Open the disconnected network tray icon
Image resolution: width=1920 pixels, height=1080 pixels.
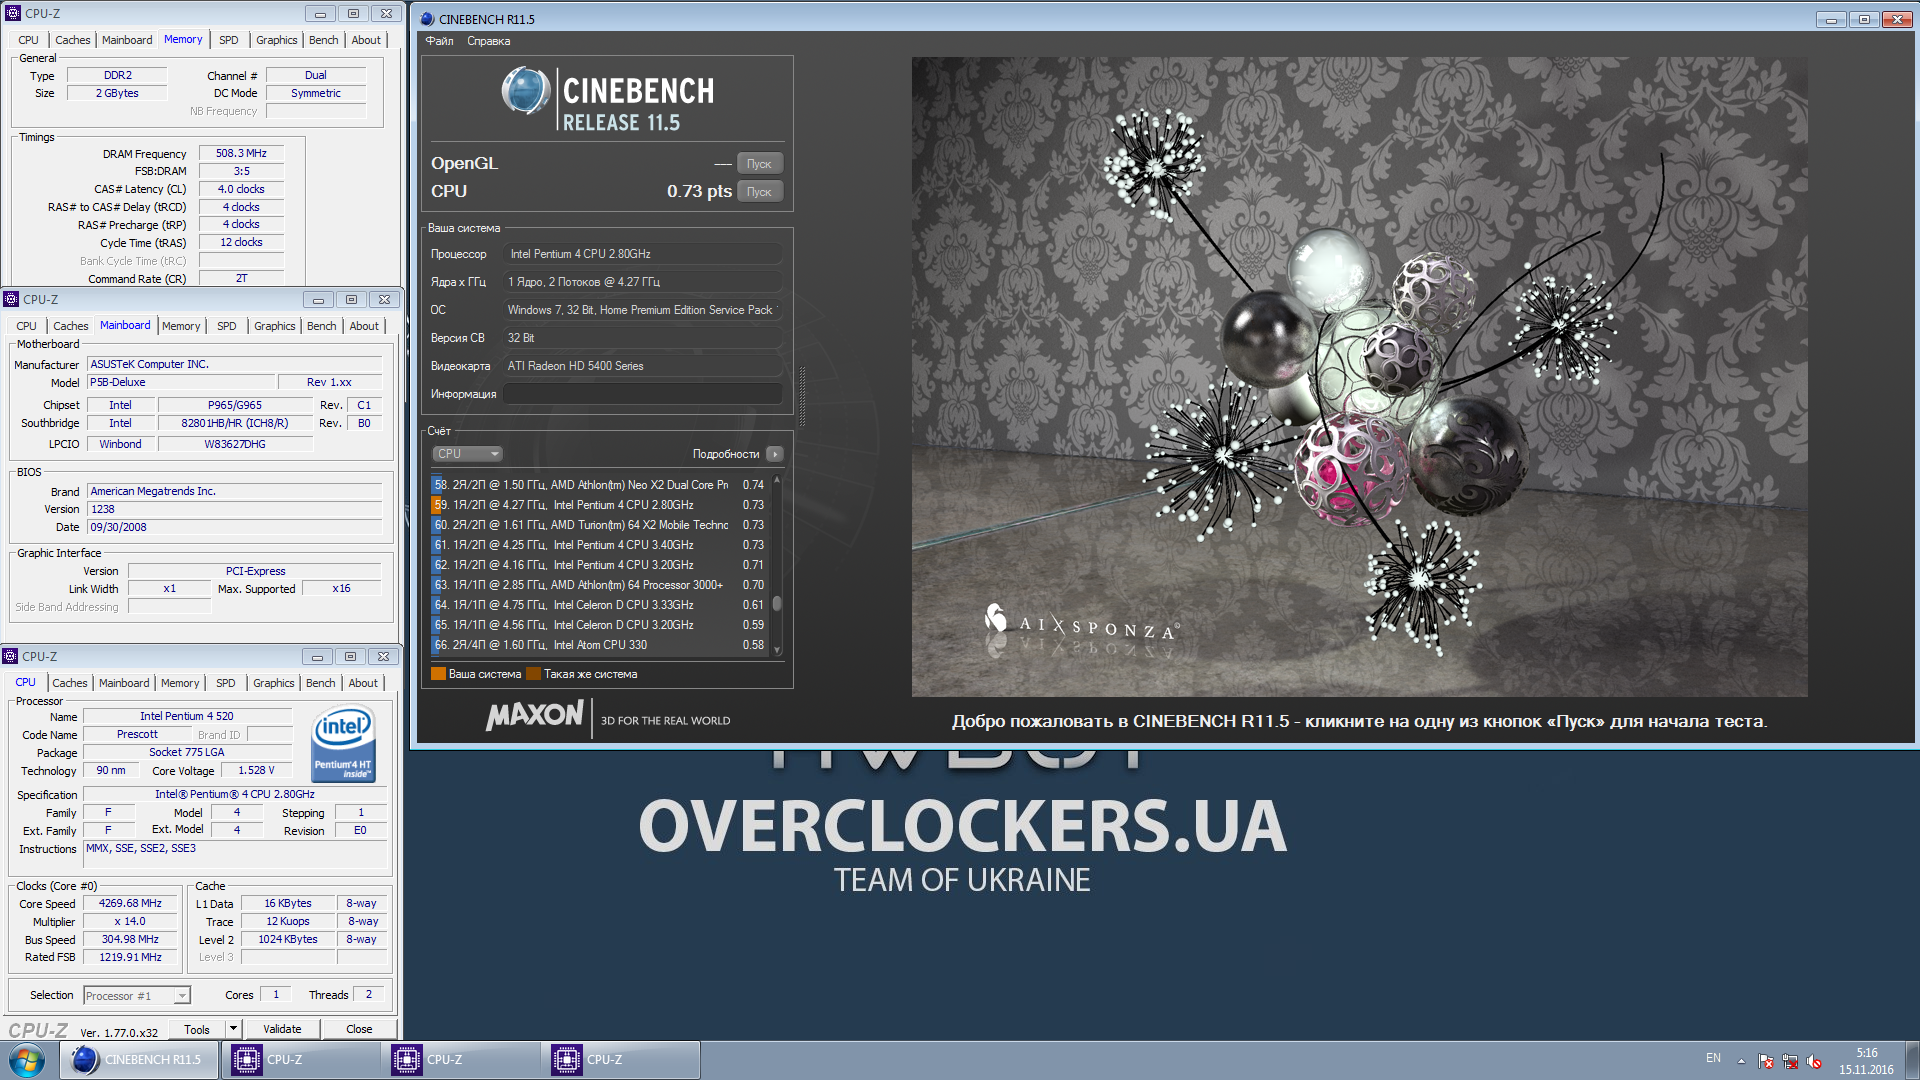(1790, 1061)
